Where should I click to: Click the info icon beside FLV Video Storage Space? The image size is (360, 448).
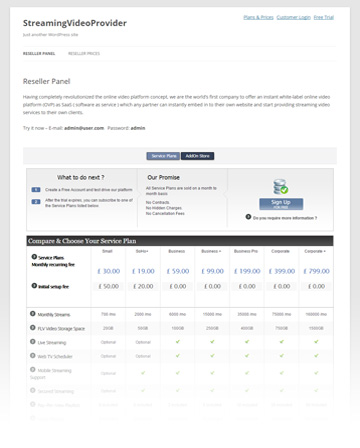[33, 328]
